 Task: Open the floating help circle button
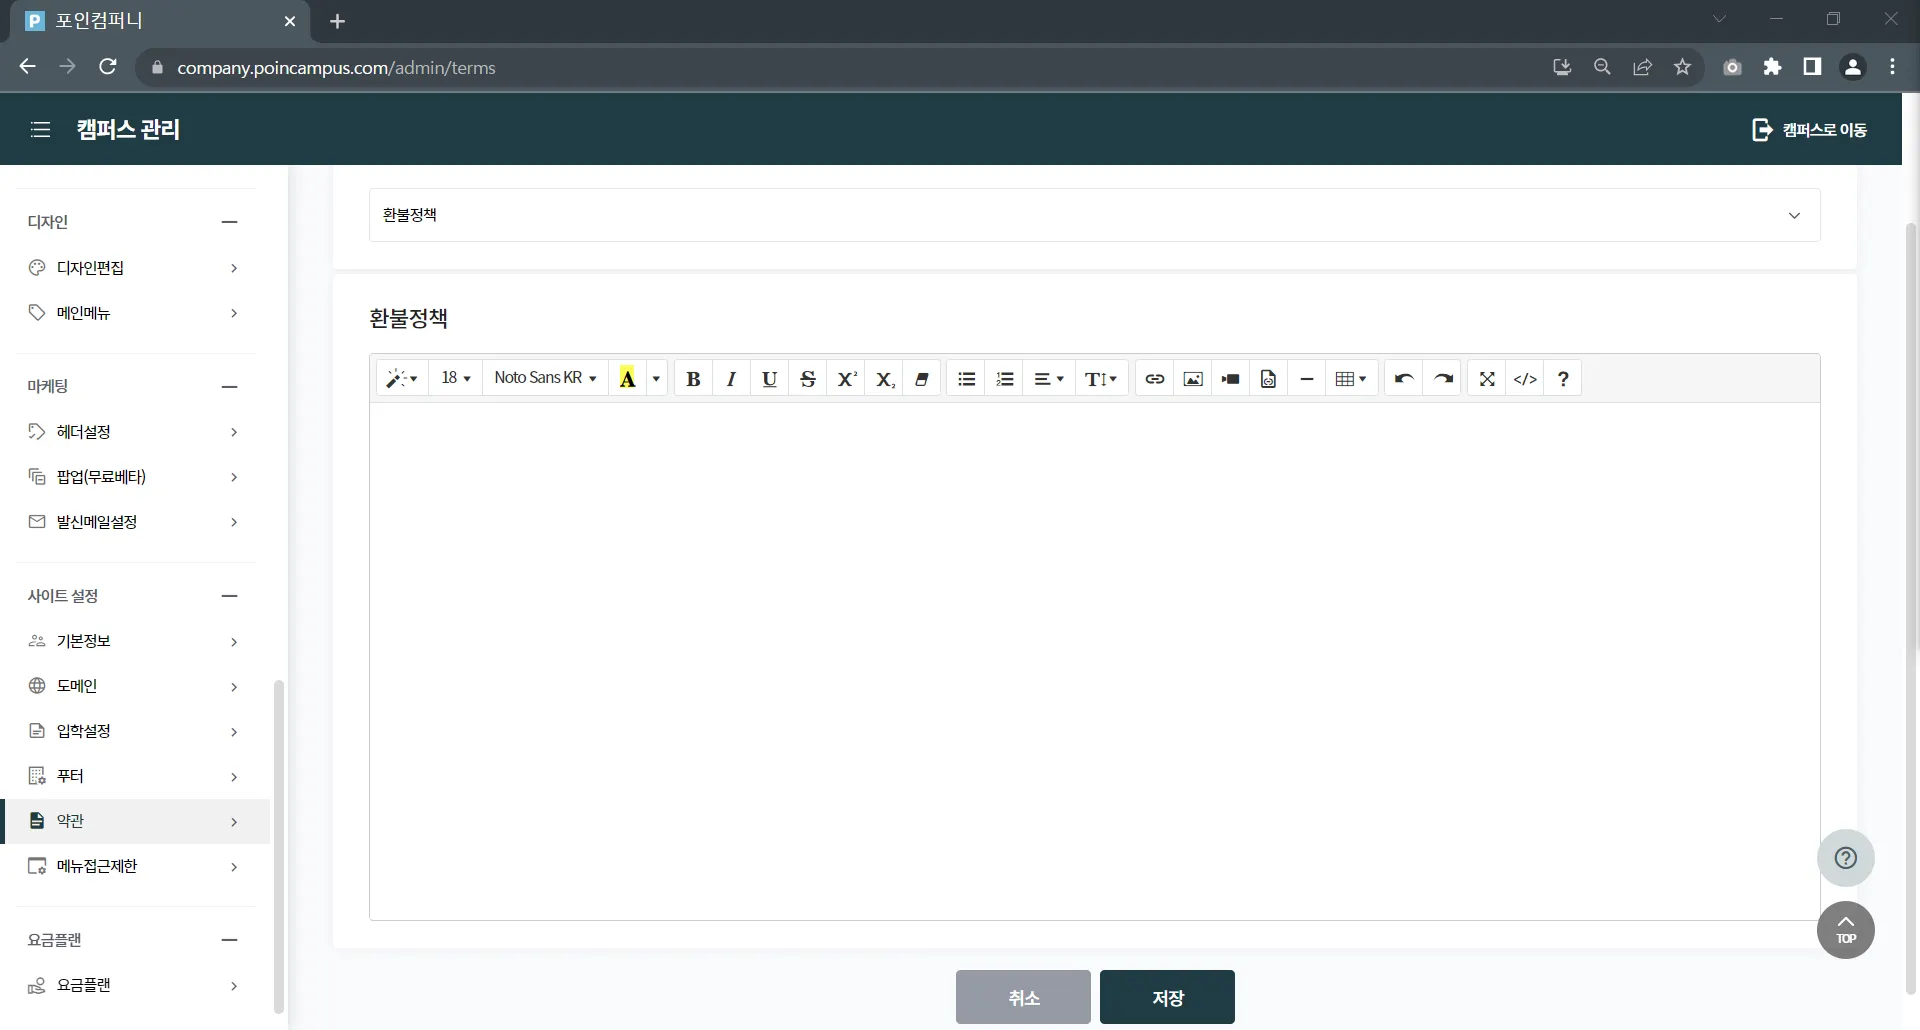click(x=1845, y=858)
